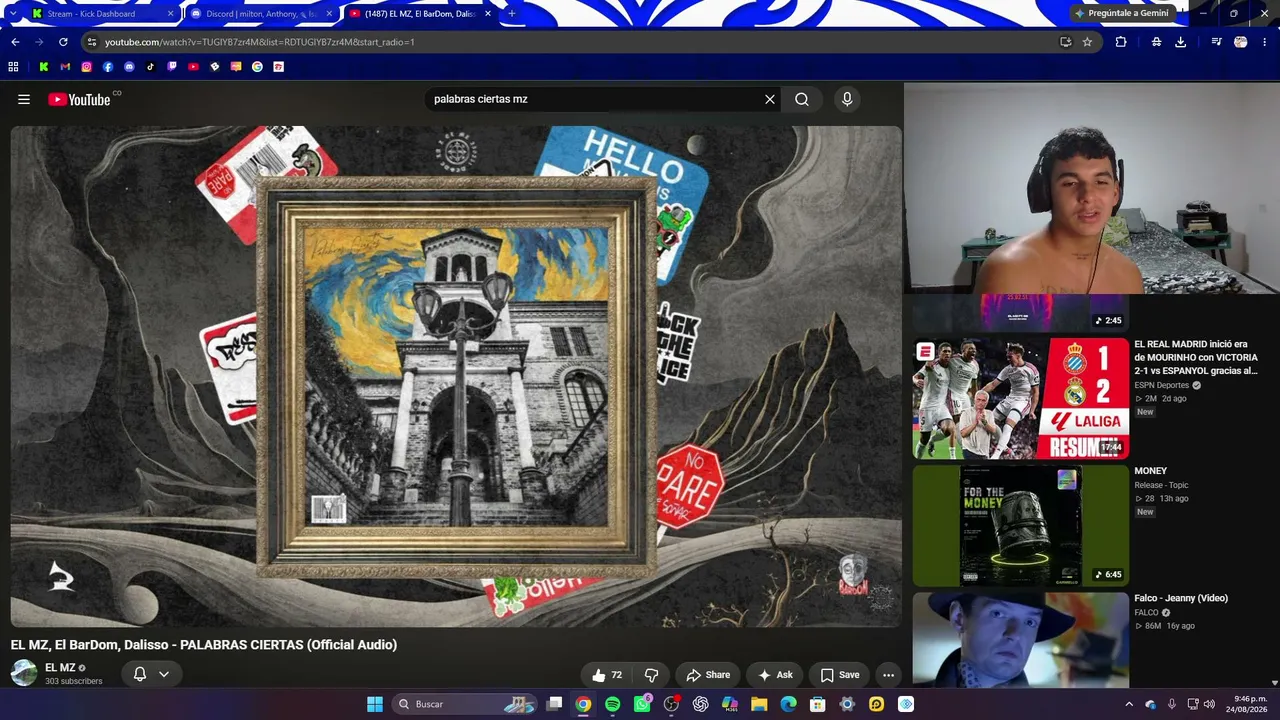Open the media controls icon
Viewport: 1280px width, 720px height.
coord(1216,42)
